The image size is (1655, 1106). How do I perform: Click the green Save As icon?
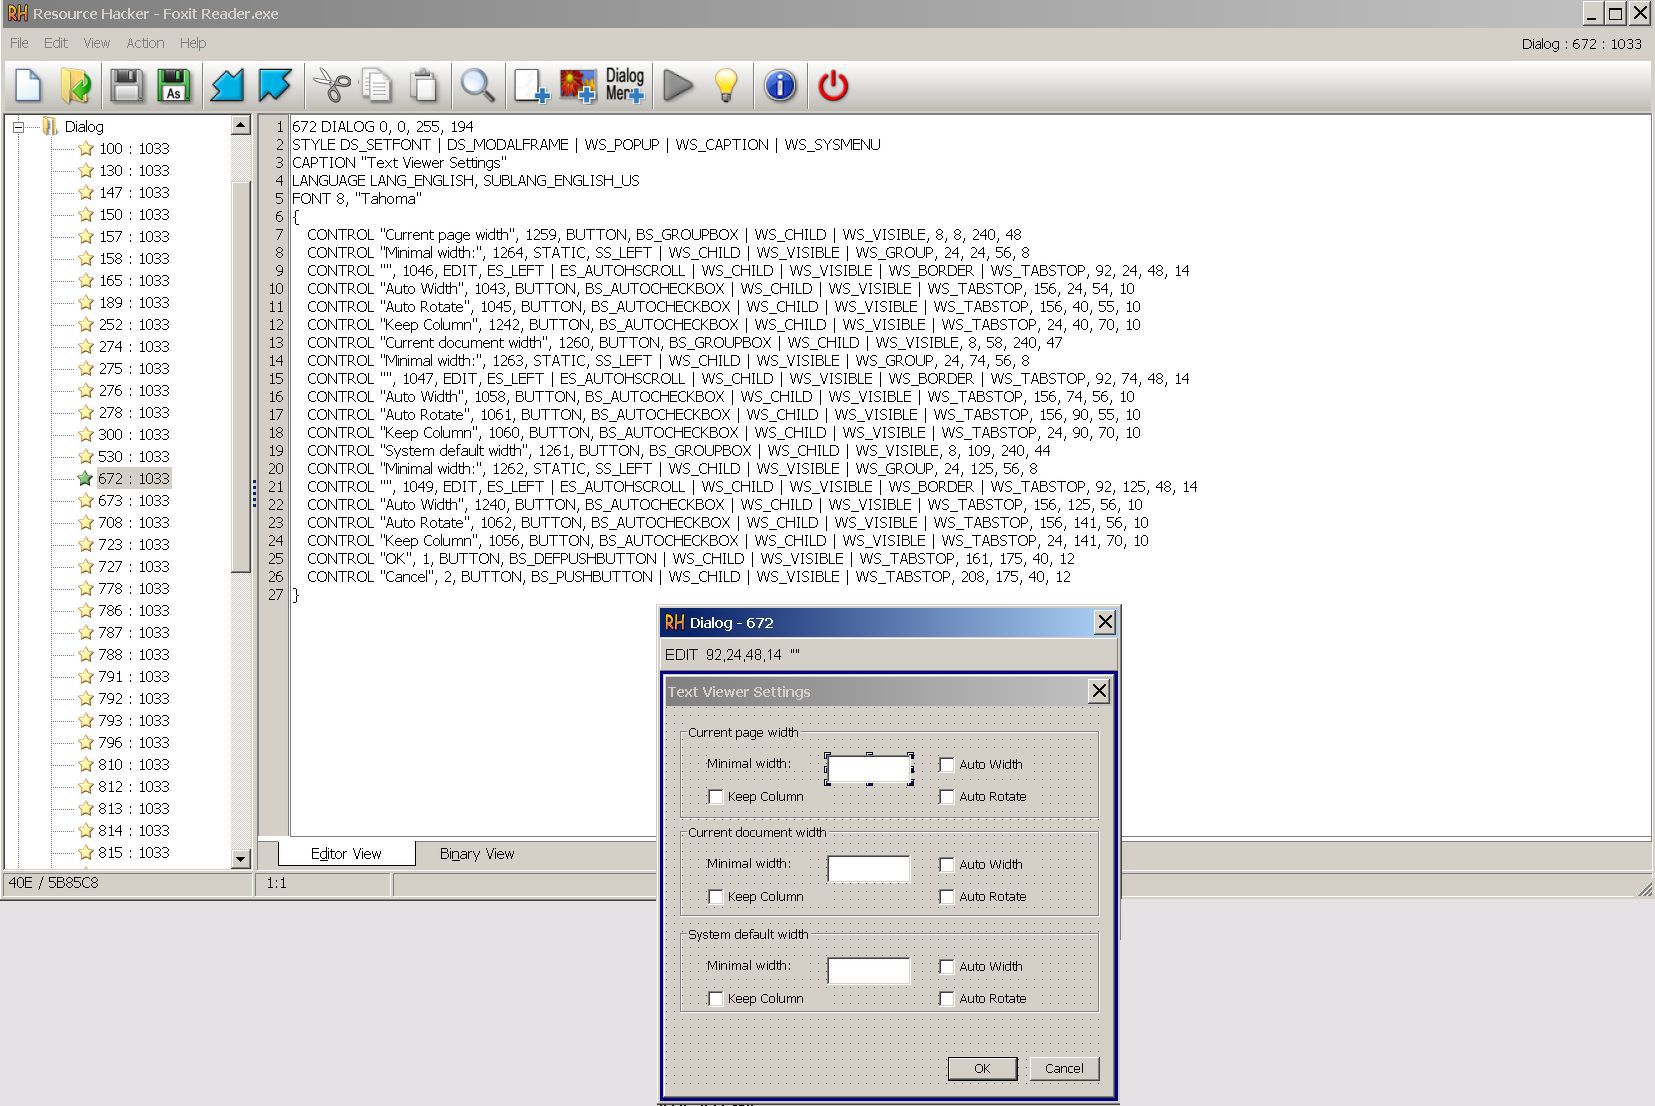pyautogui.click(x=174, y=86)
